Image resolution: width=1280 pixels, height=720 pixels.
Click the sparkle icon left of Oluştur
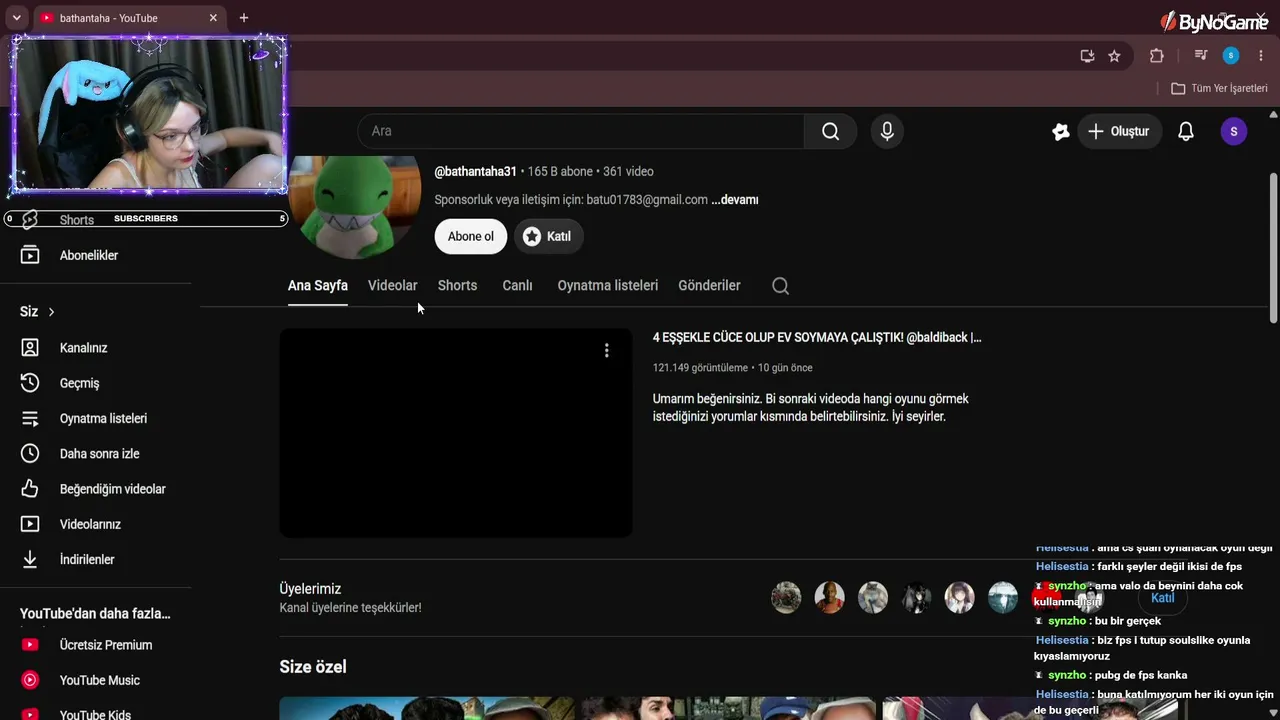pyautogui.click(x=1061, y=131)
